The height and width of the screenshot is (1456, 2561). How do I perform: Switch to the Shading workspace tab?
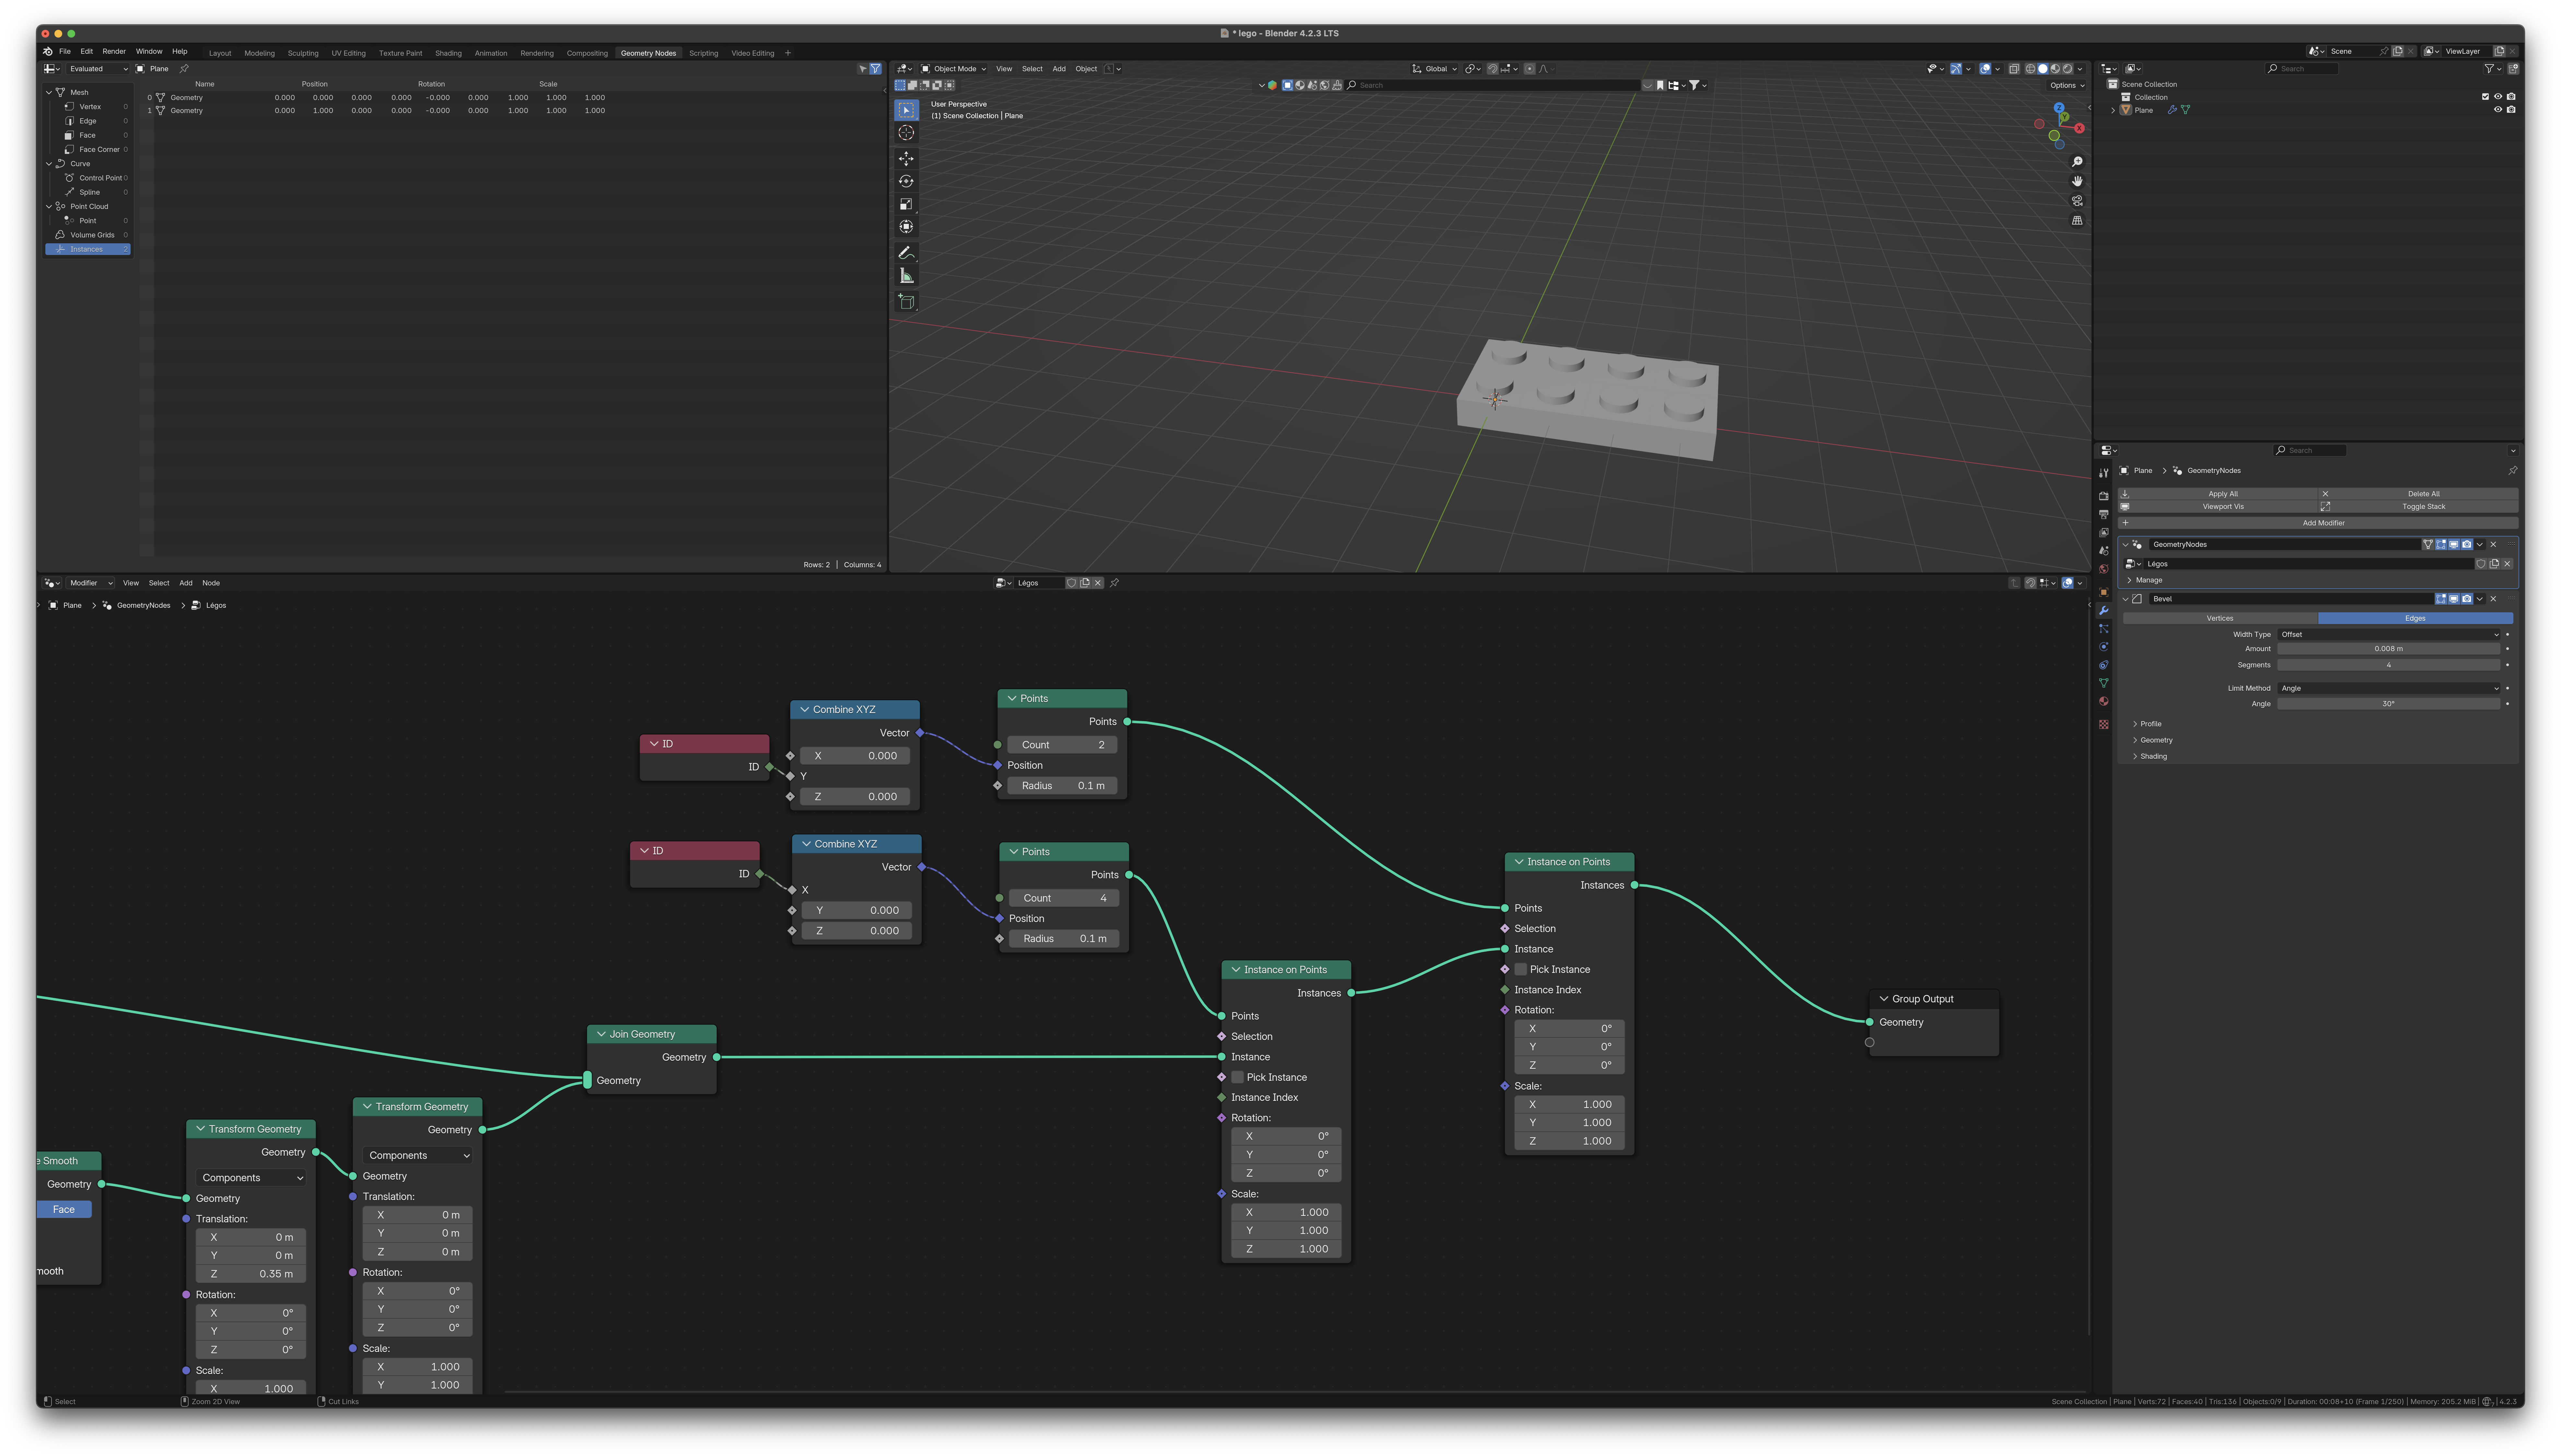click(448, 53)
